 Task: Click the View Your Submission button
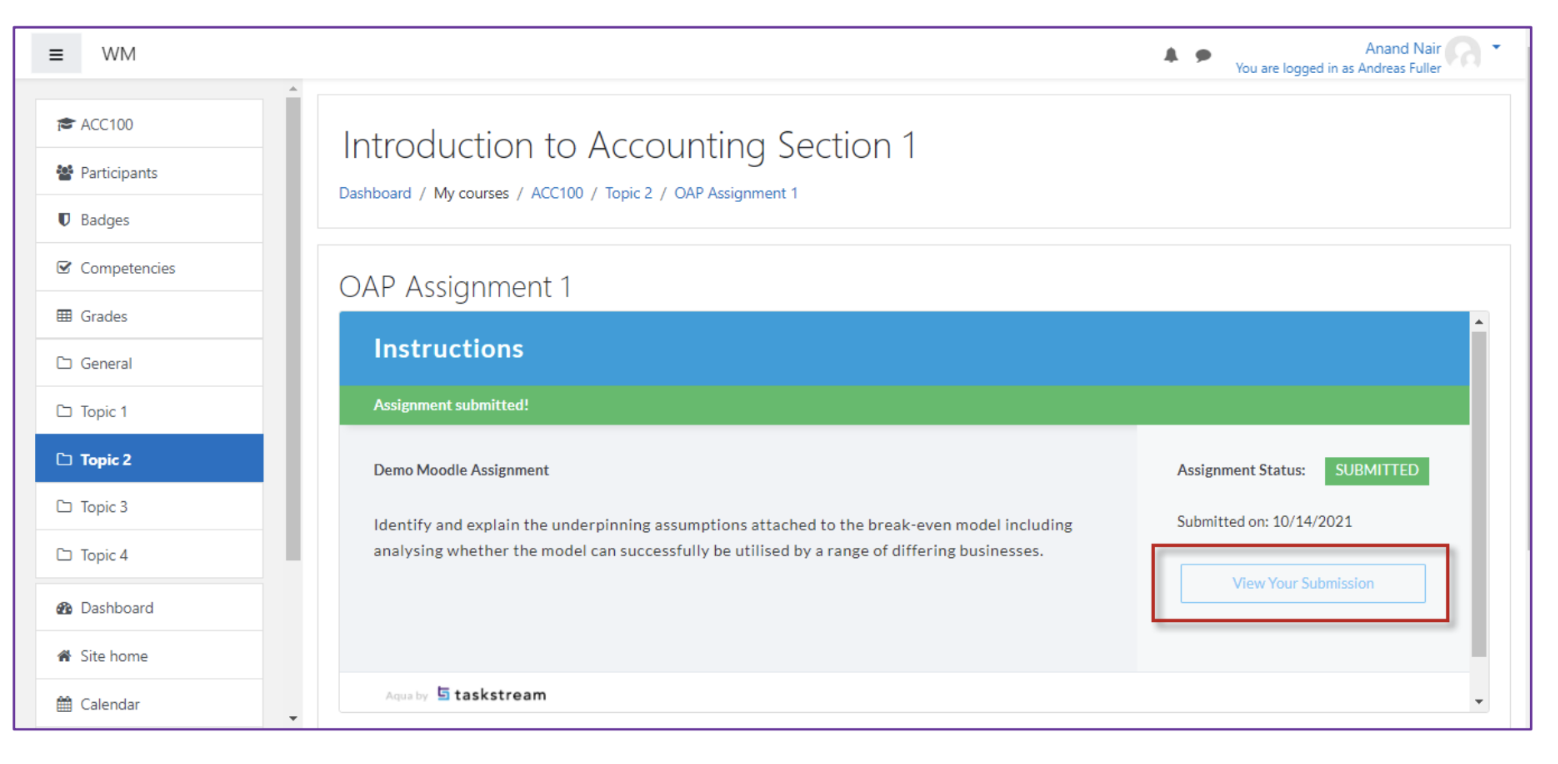click(x=1302, y=583)
